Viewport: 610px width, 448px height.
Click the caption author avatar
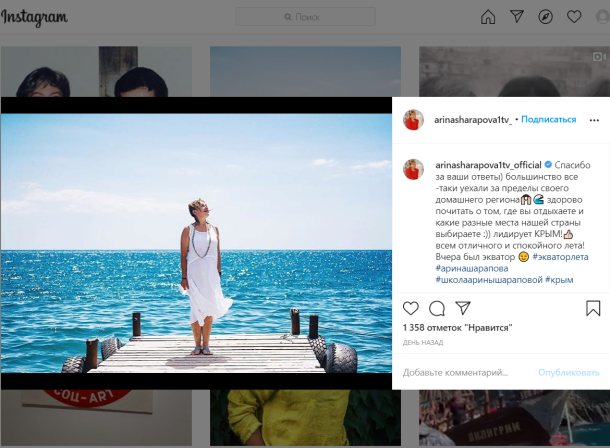[x=413, y=169]
